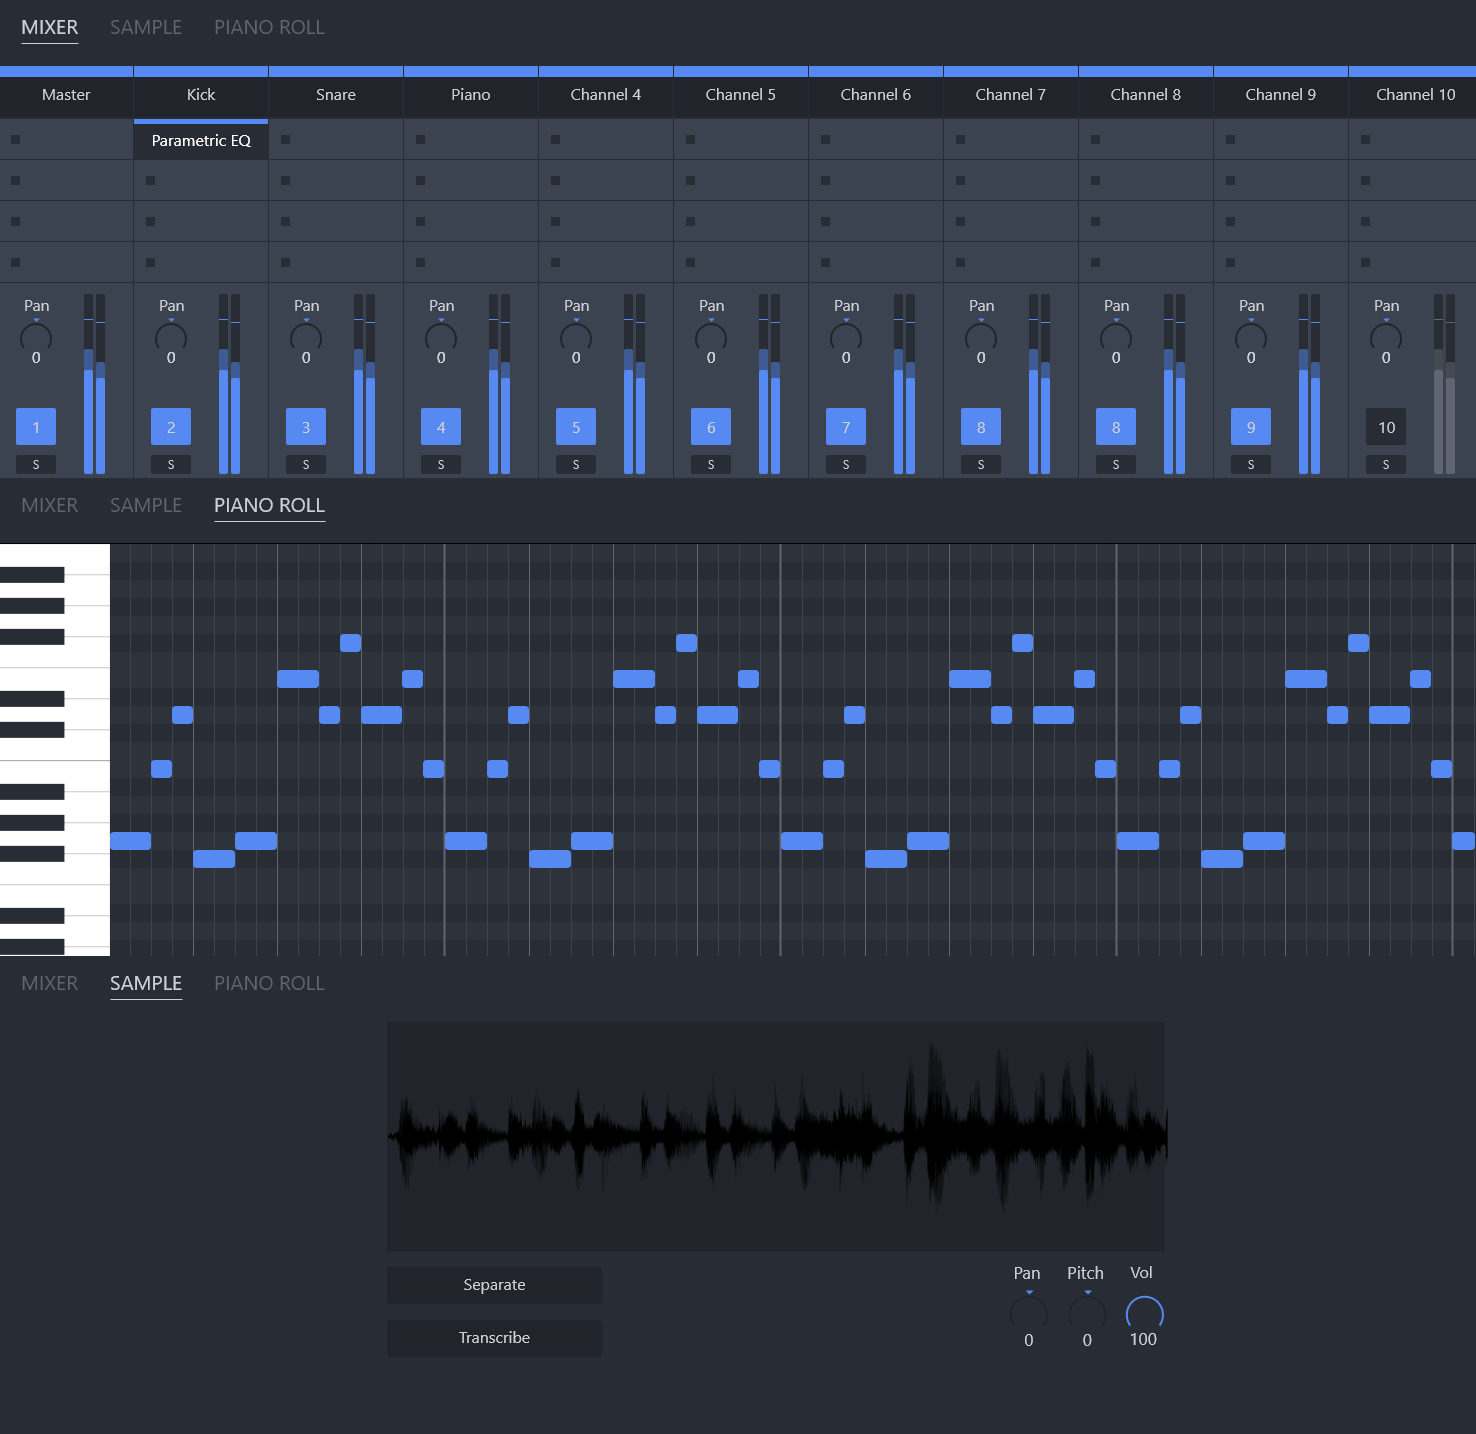Click the Transcribe button

pyautogui.click(x=494, y=1338)
